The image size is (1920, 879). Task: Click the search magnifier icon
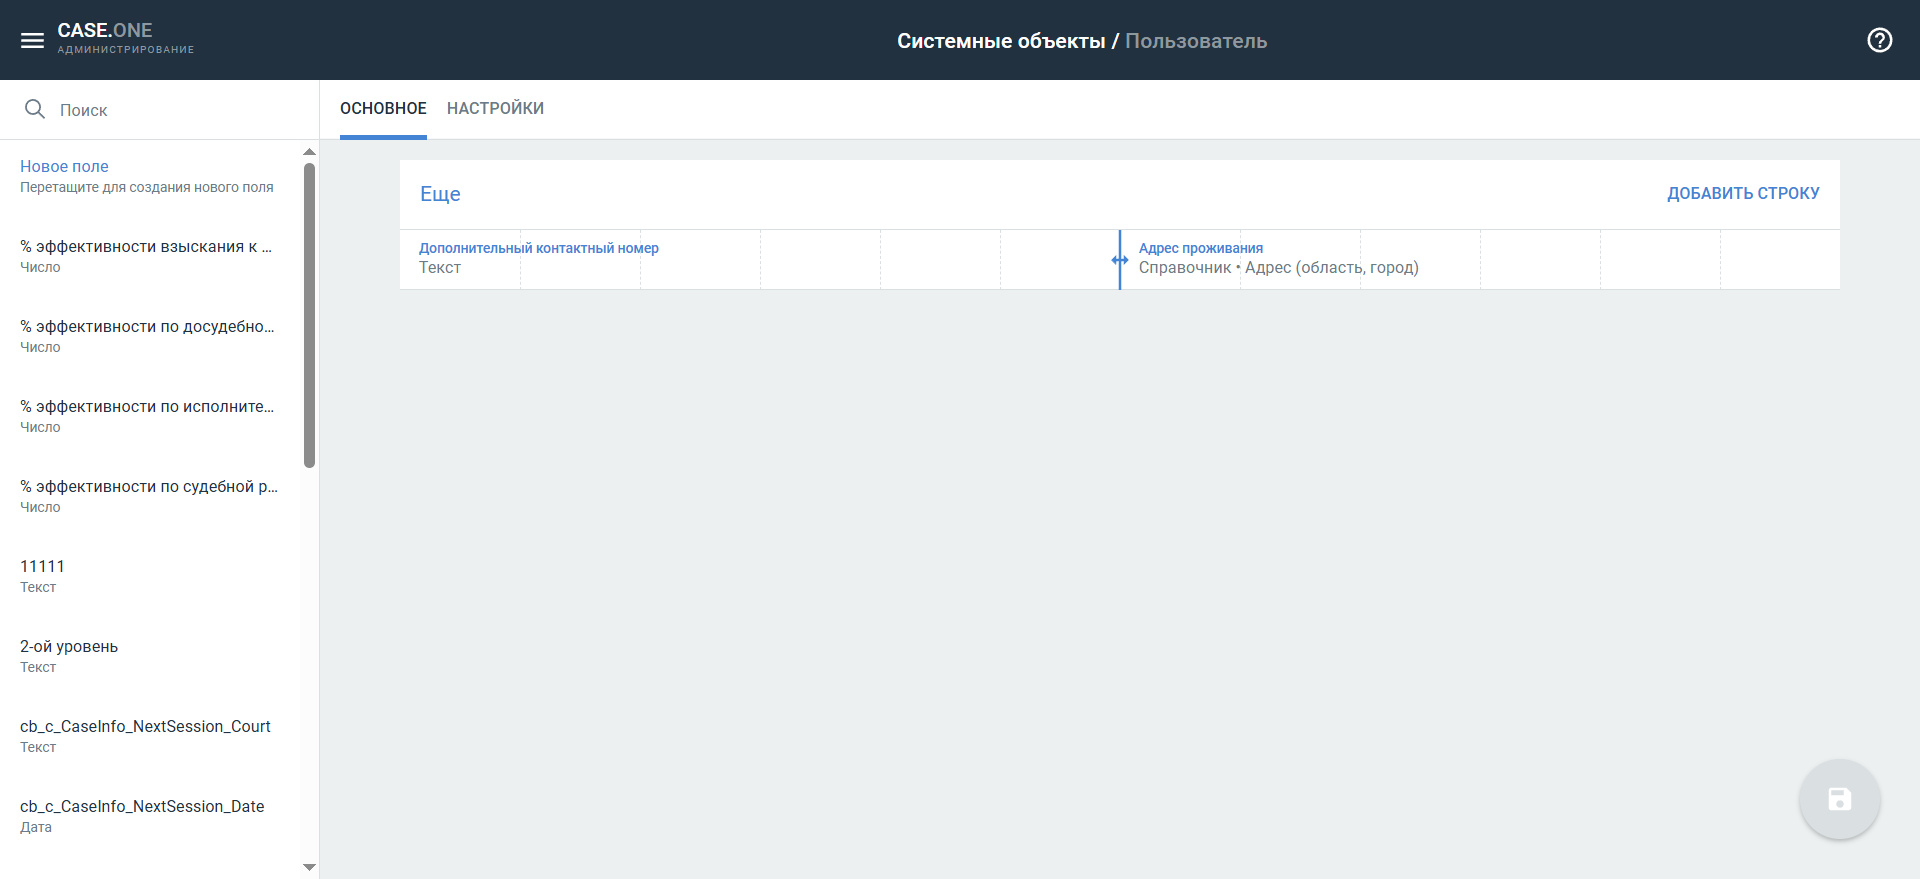point(35,109)
